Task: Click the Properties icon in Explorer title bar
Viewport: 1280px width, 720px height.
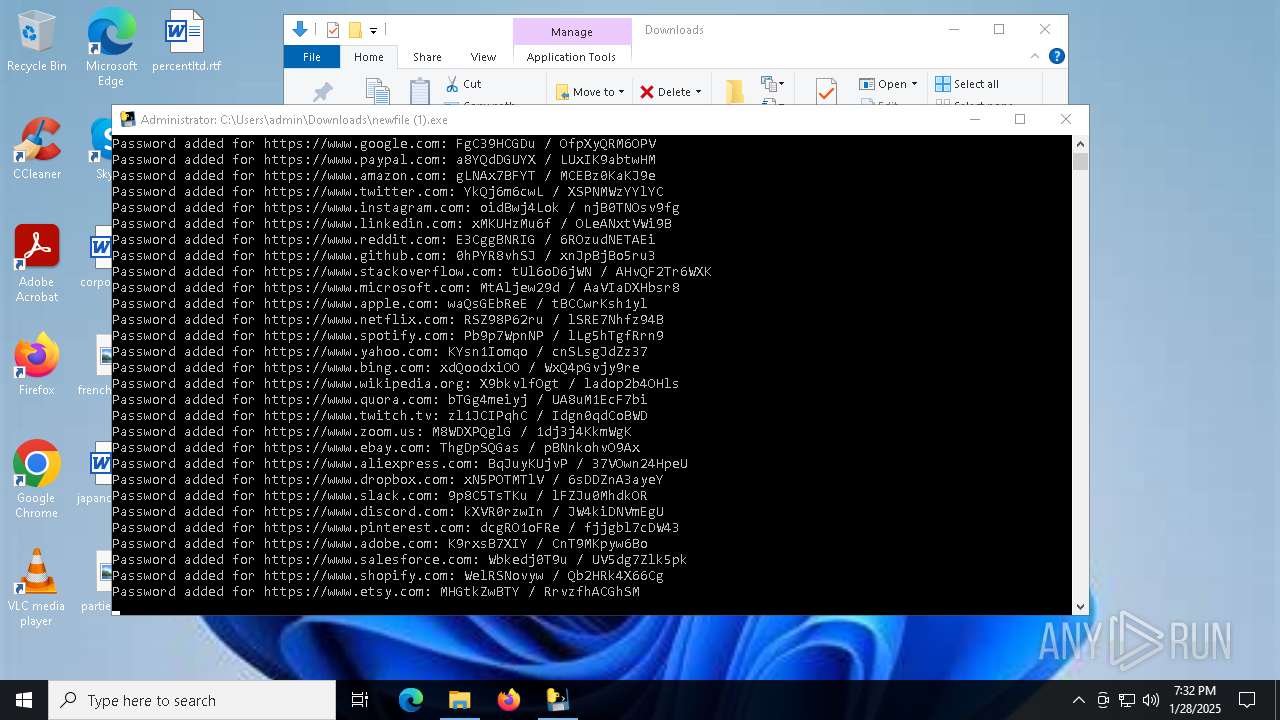Action: [x=333, y=30]
